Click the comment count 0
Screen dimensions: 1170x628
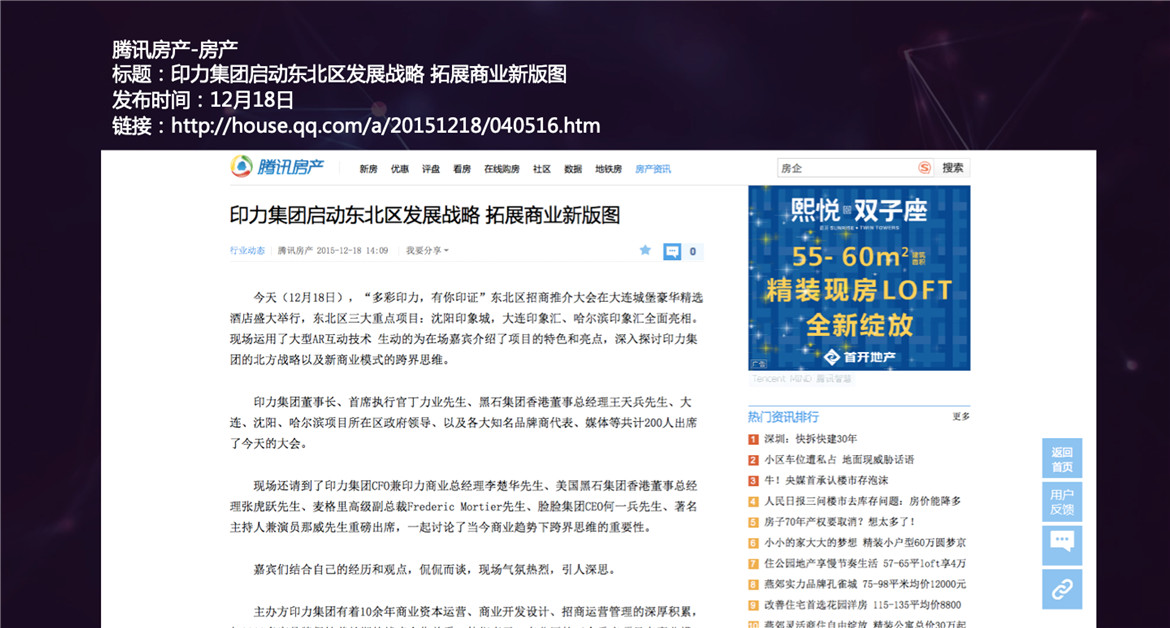point(692,251)
